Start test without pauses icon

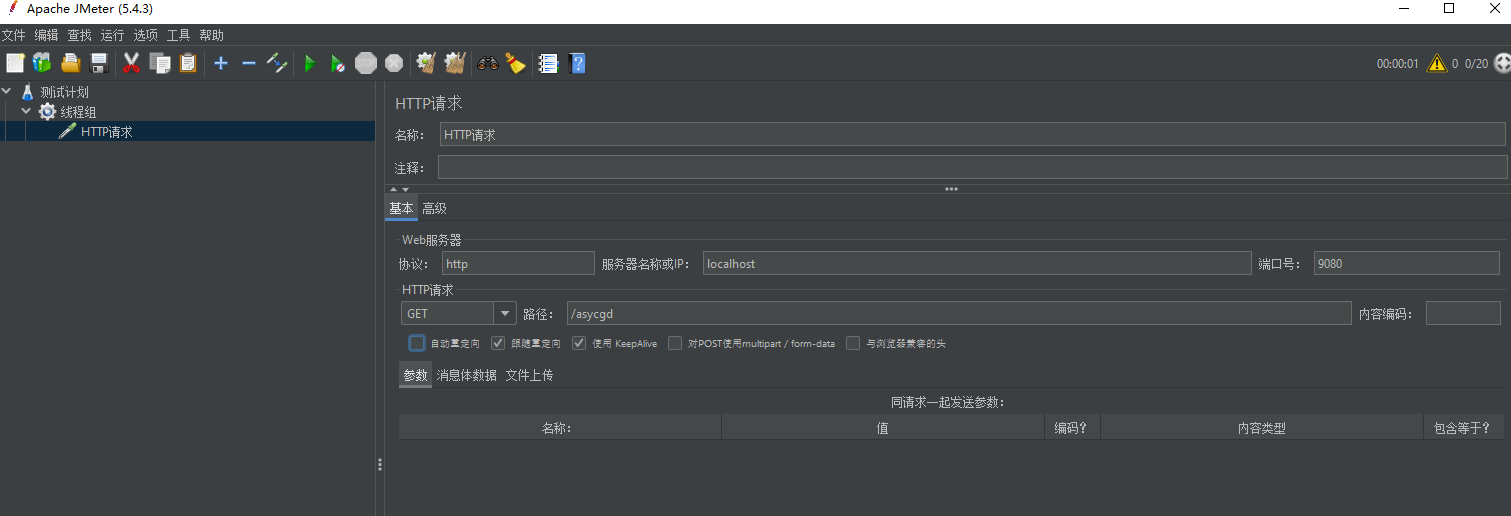pyautogui.click(x=338, y=63)
